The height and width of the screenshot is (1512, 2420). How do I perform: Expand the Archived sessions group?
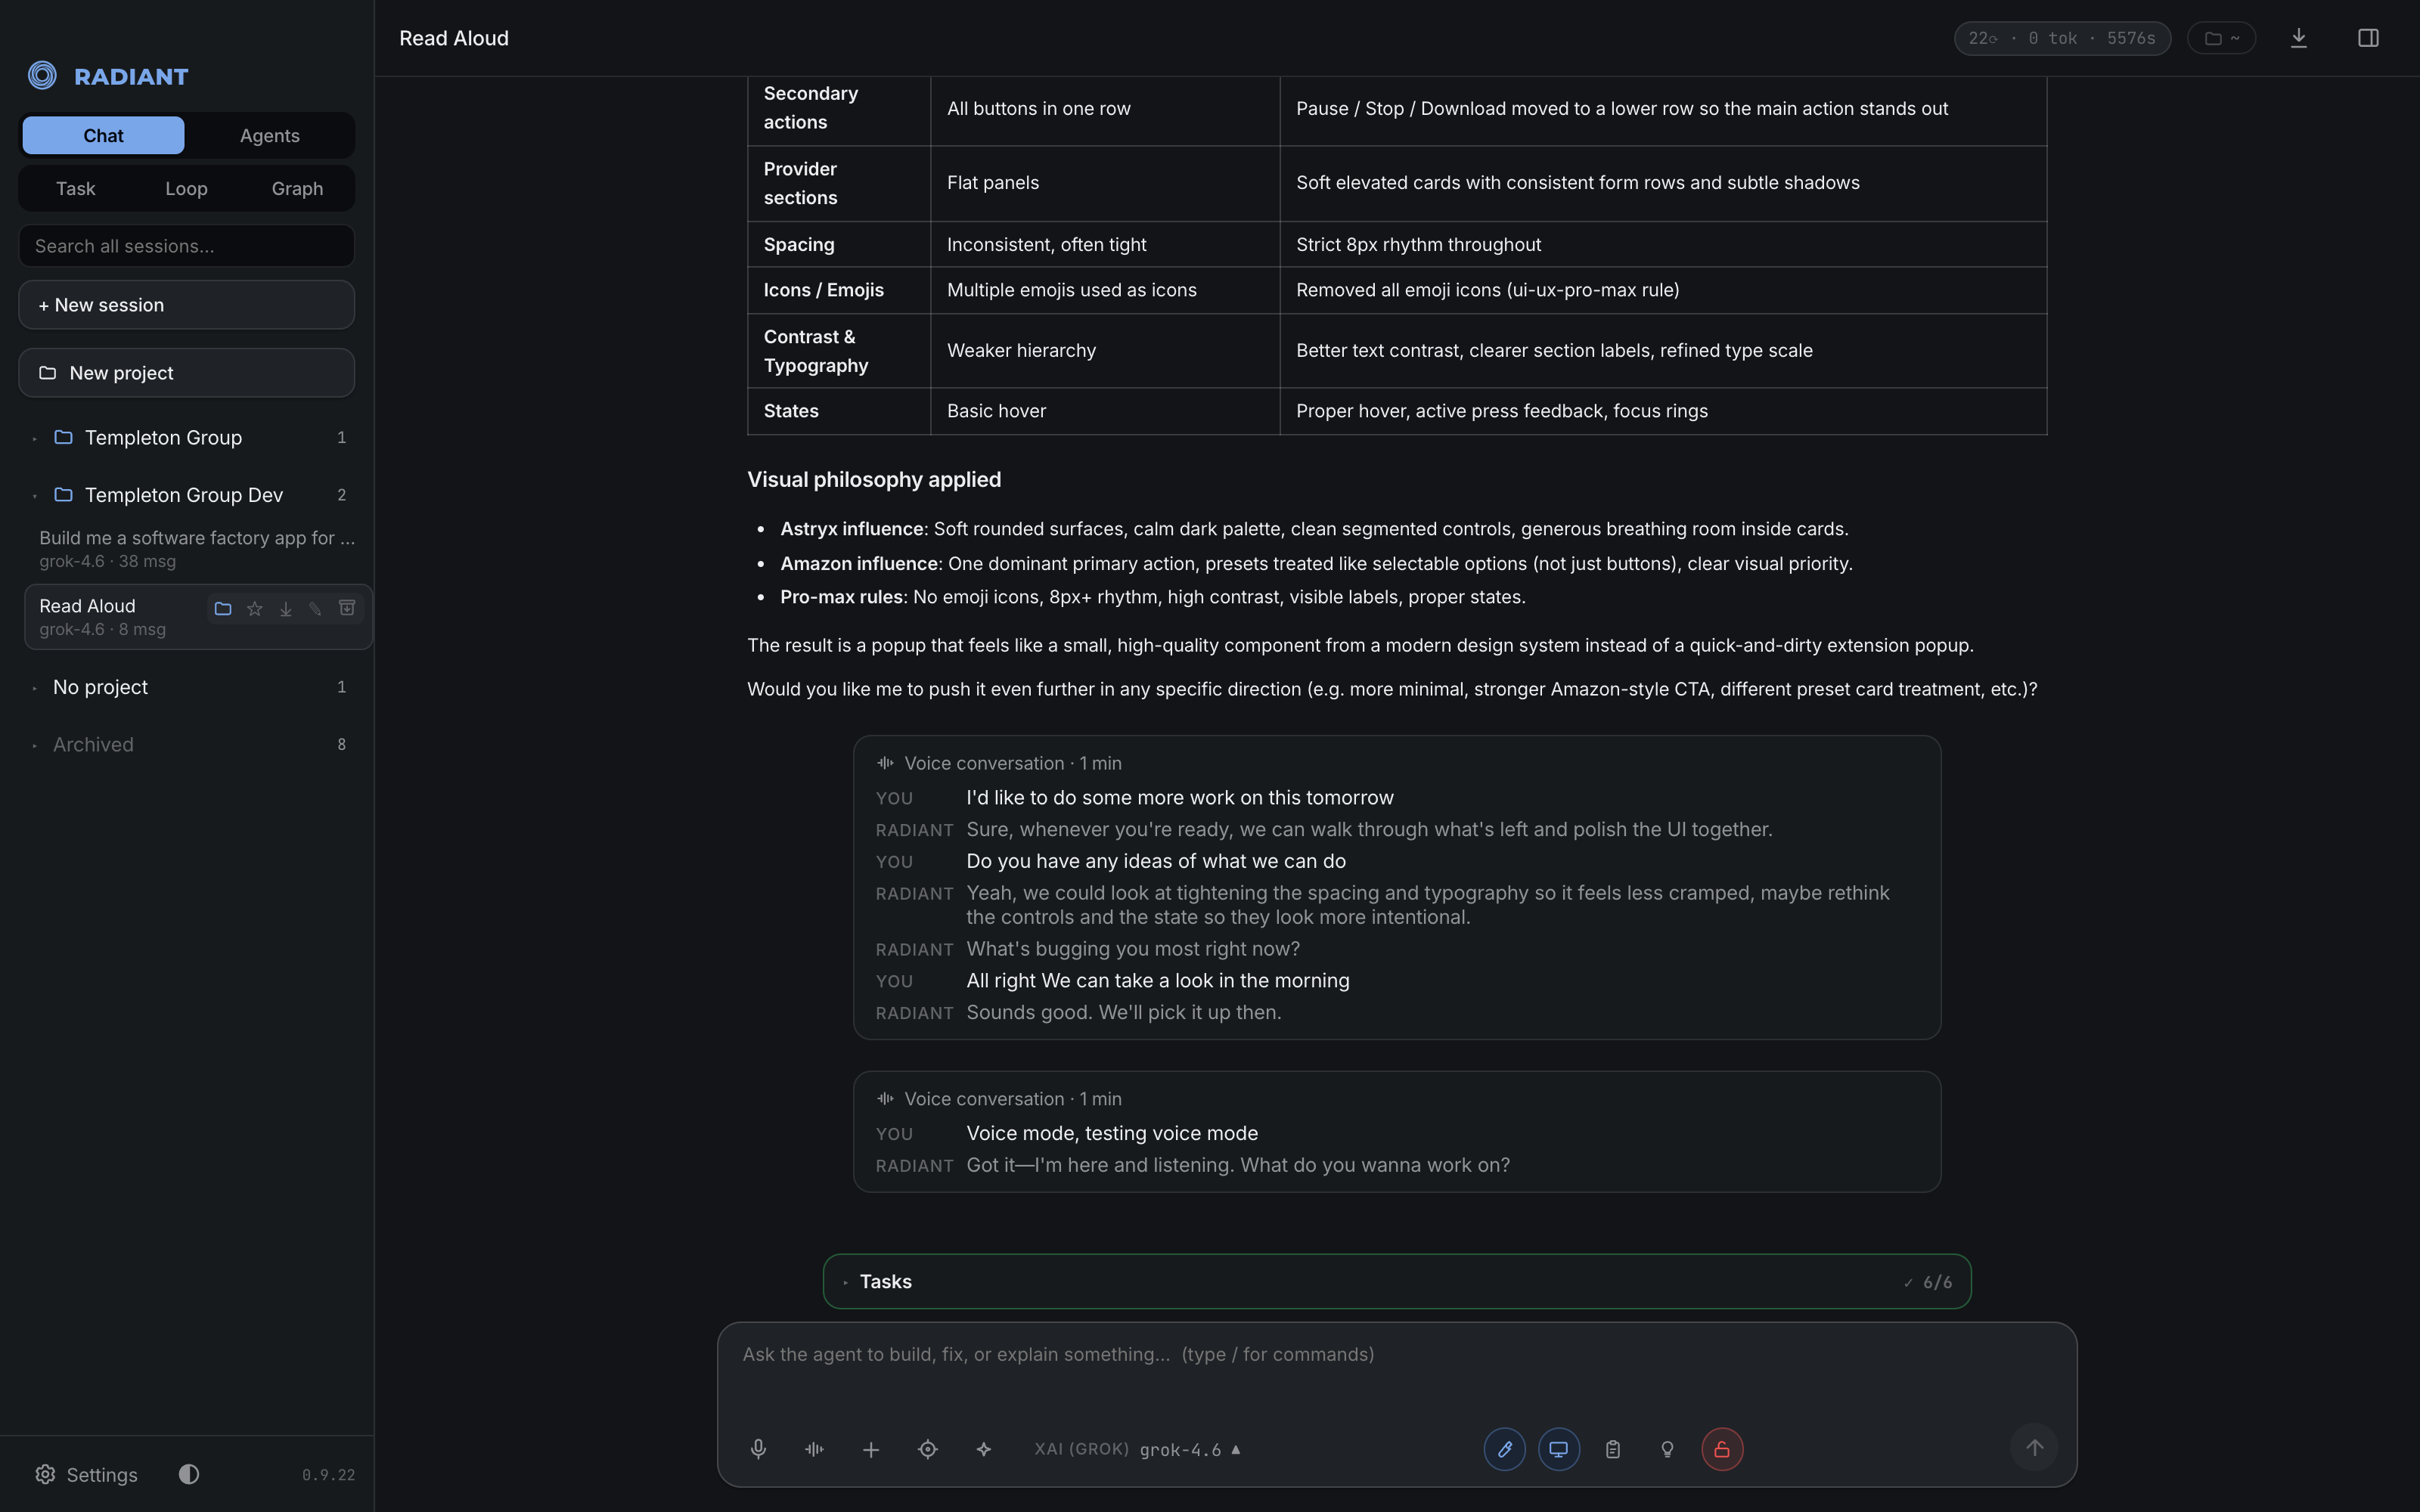[x=188, y=744]
